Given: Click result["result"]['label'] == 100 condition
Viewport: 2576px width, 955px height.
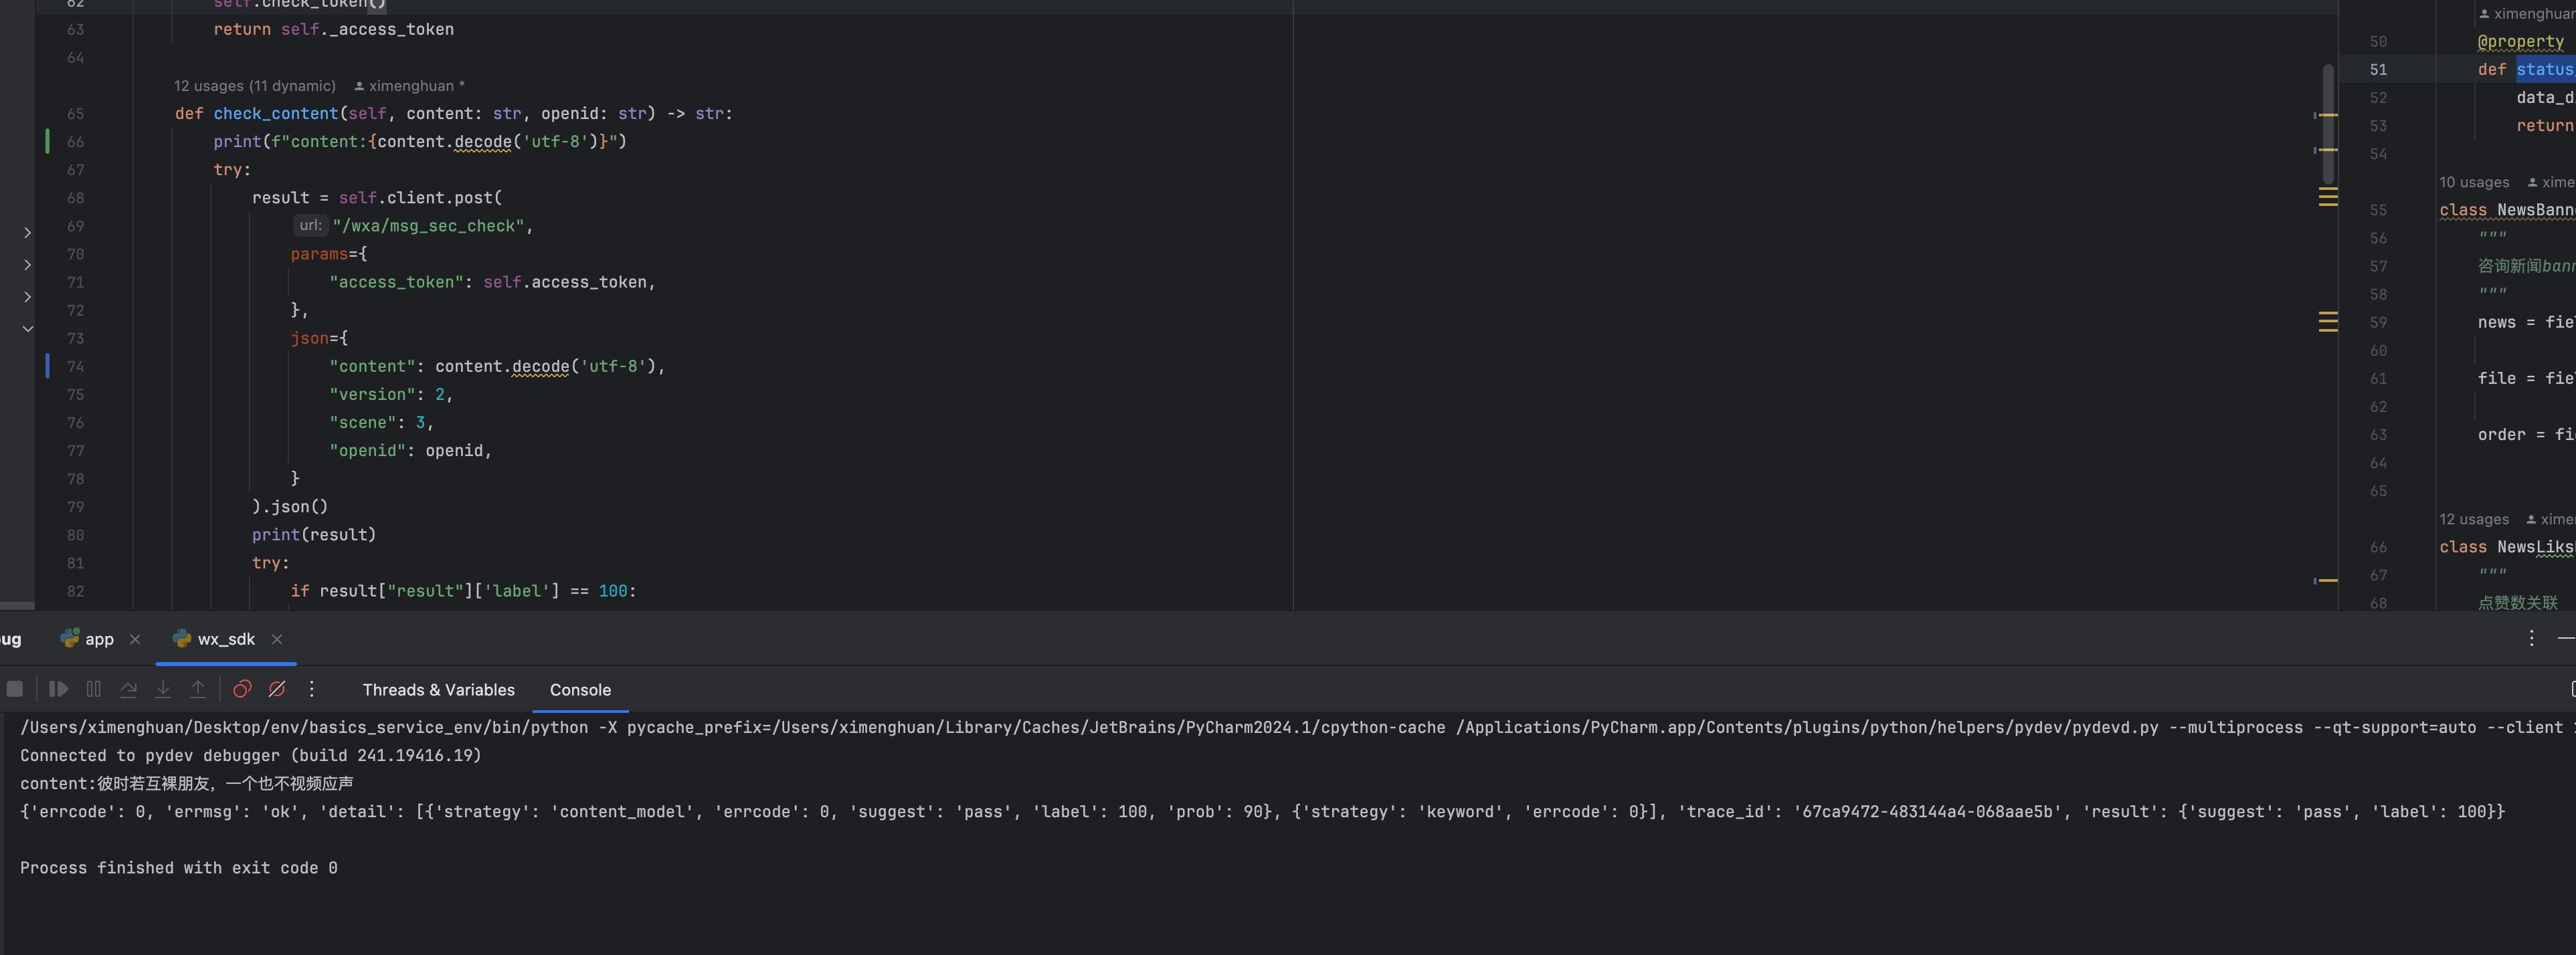Looking at the screenshot, I should [474, 592].
